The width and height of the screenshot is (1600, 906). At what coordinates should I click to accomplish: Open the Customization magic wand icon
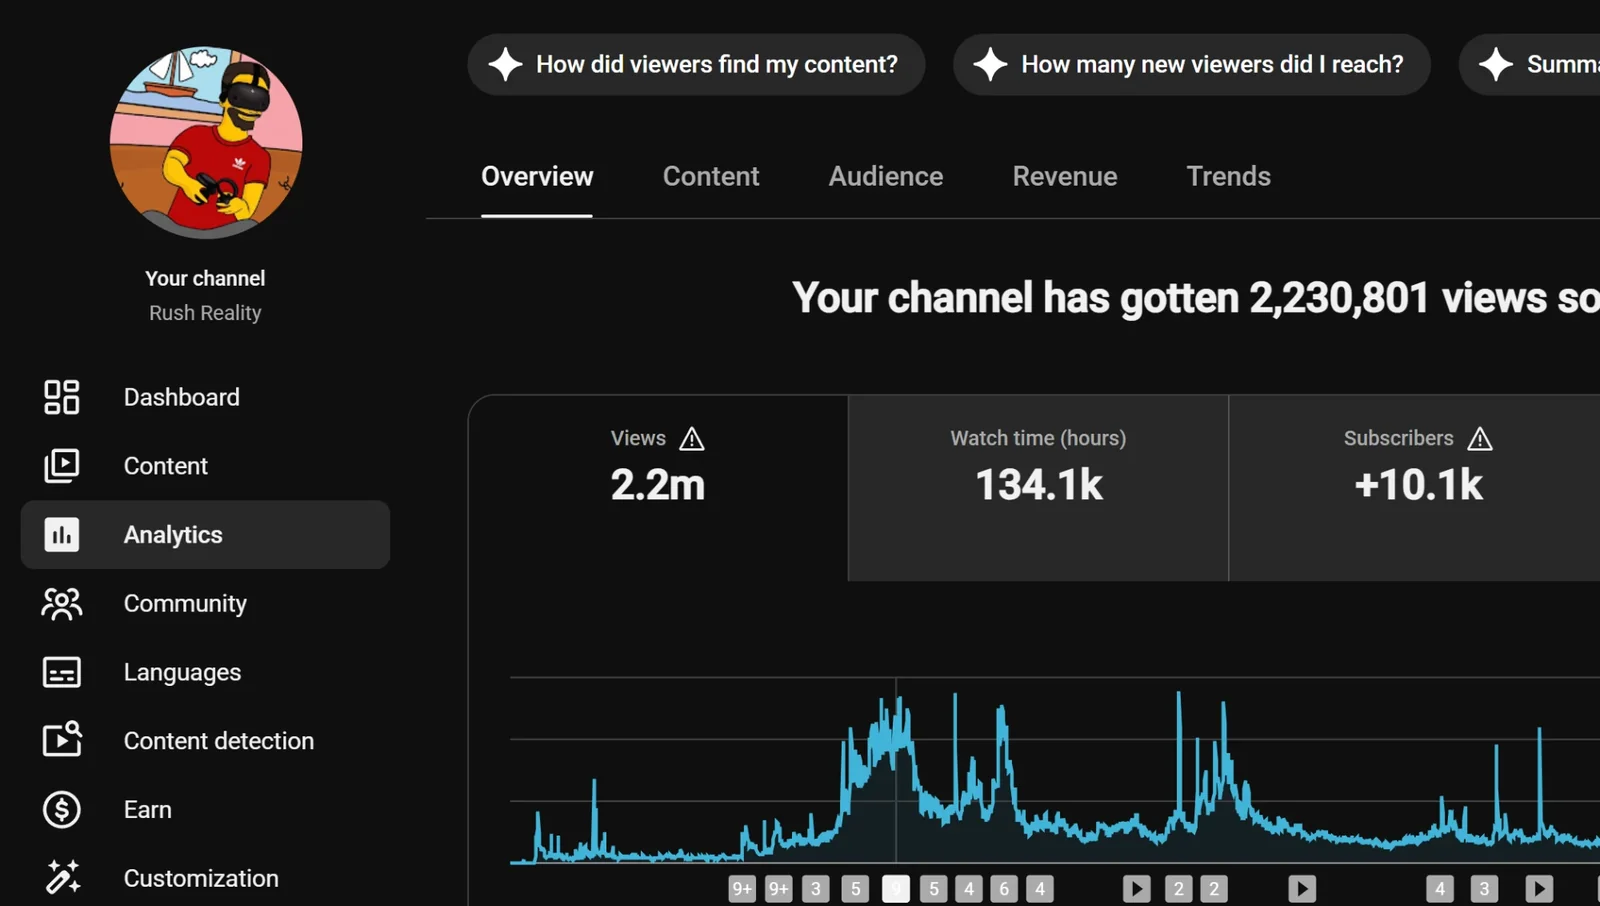tap(61, 877)
